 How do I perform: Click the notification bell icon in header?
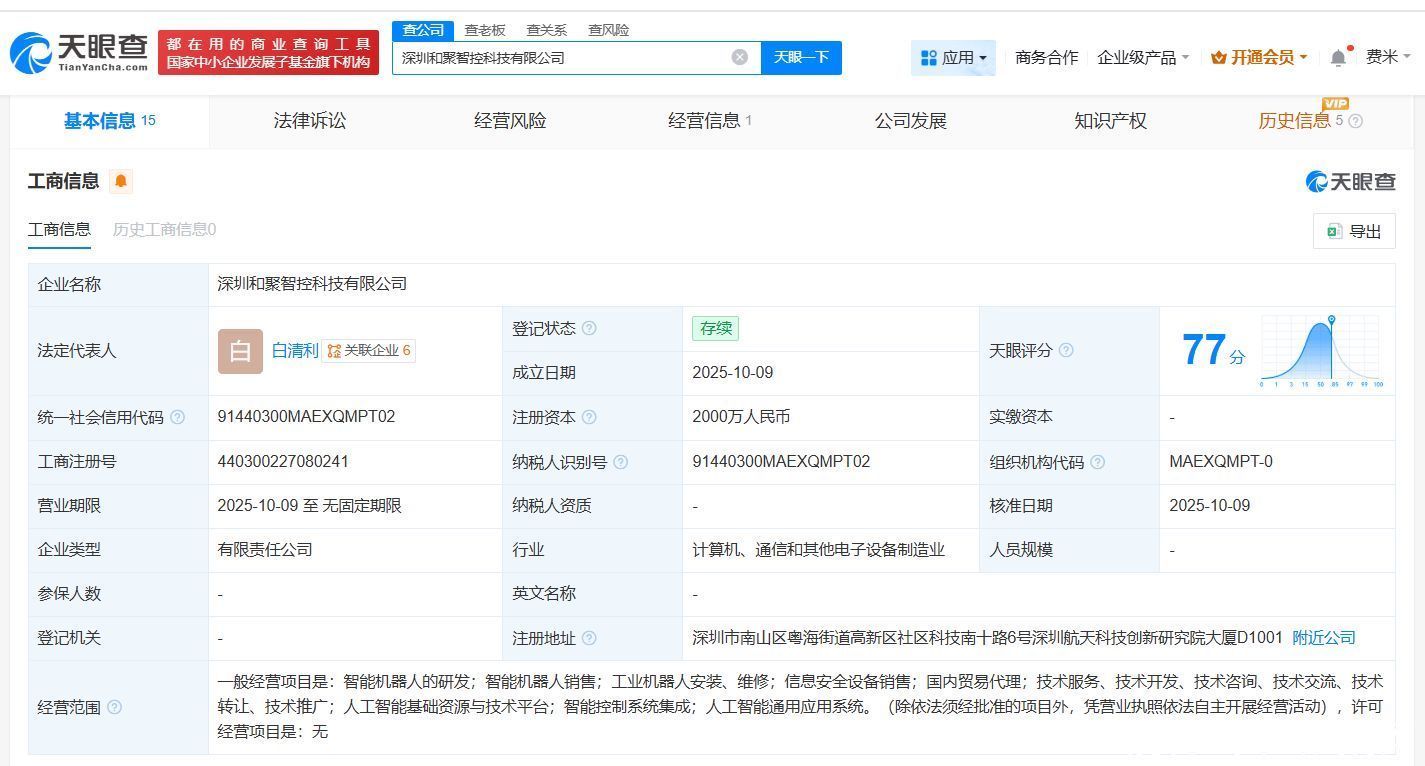pos(1338,58)
